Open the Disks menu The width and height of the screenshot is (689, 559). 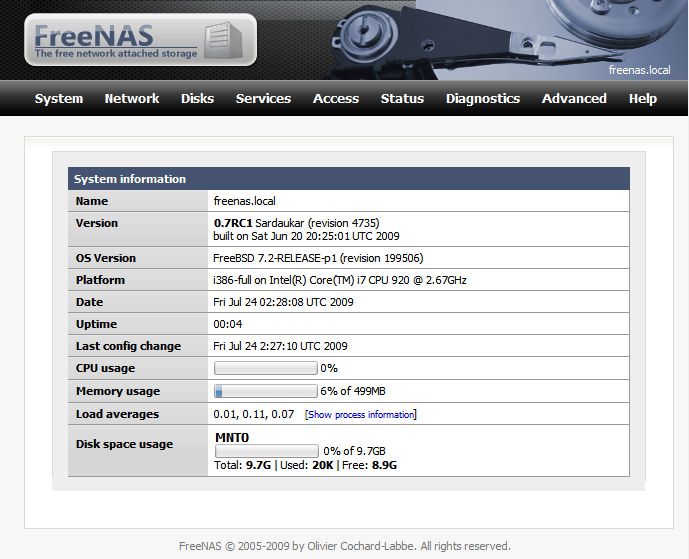[197, 98]
